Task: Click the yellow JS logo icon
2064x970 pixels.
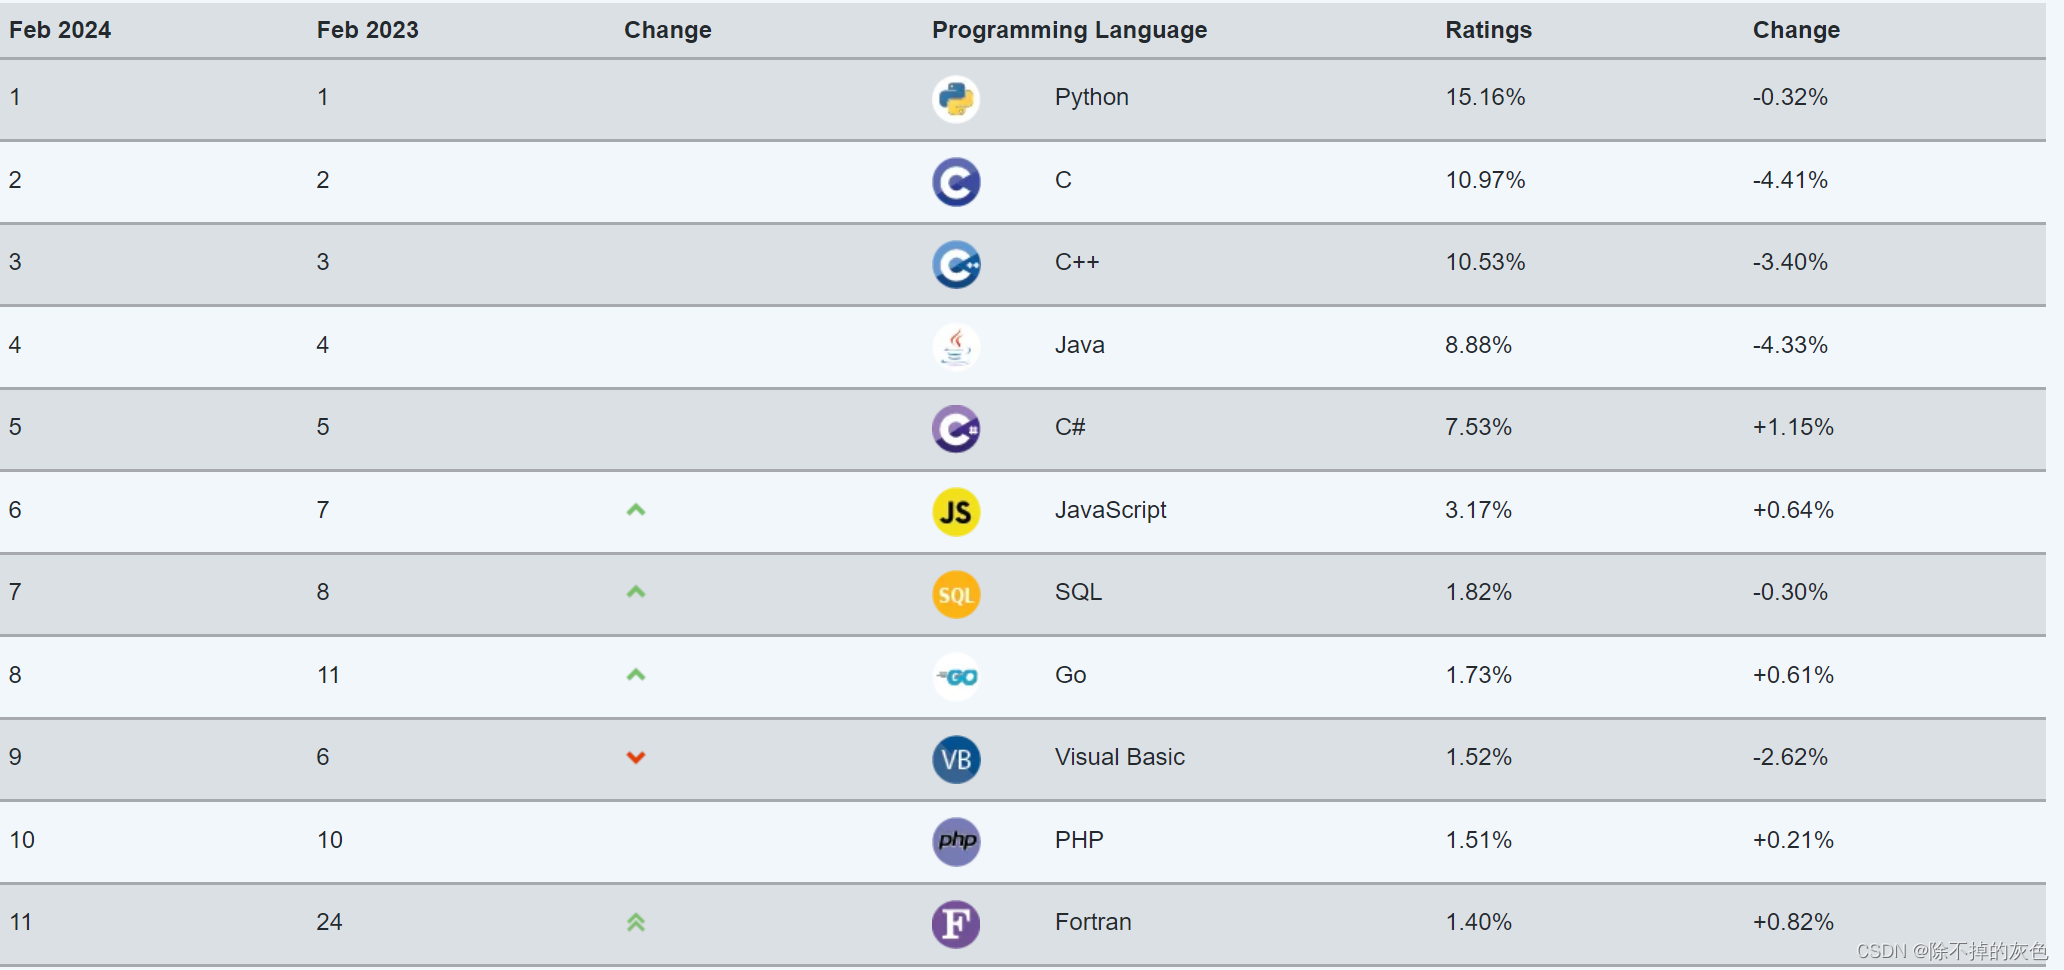Action: [956, 512]
